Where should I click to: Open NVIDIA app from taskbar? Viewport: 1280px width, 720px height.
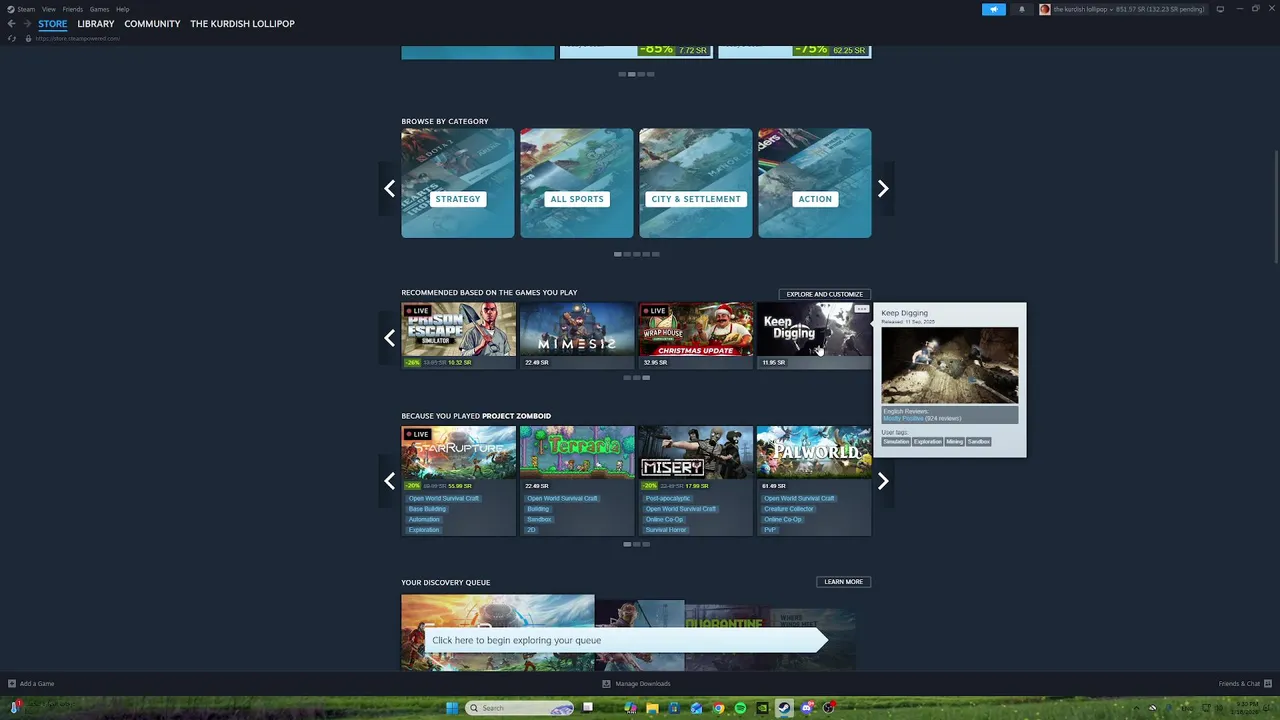762,708
